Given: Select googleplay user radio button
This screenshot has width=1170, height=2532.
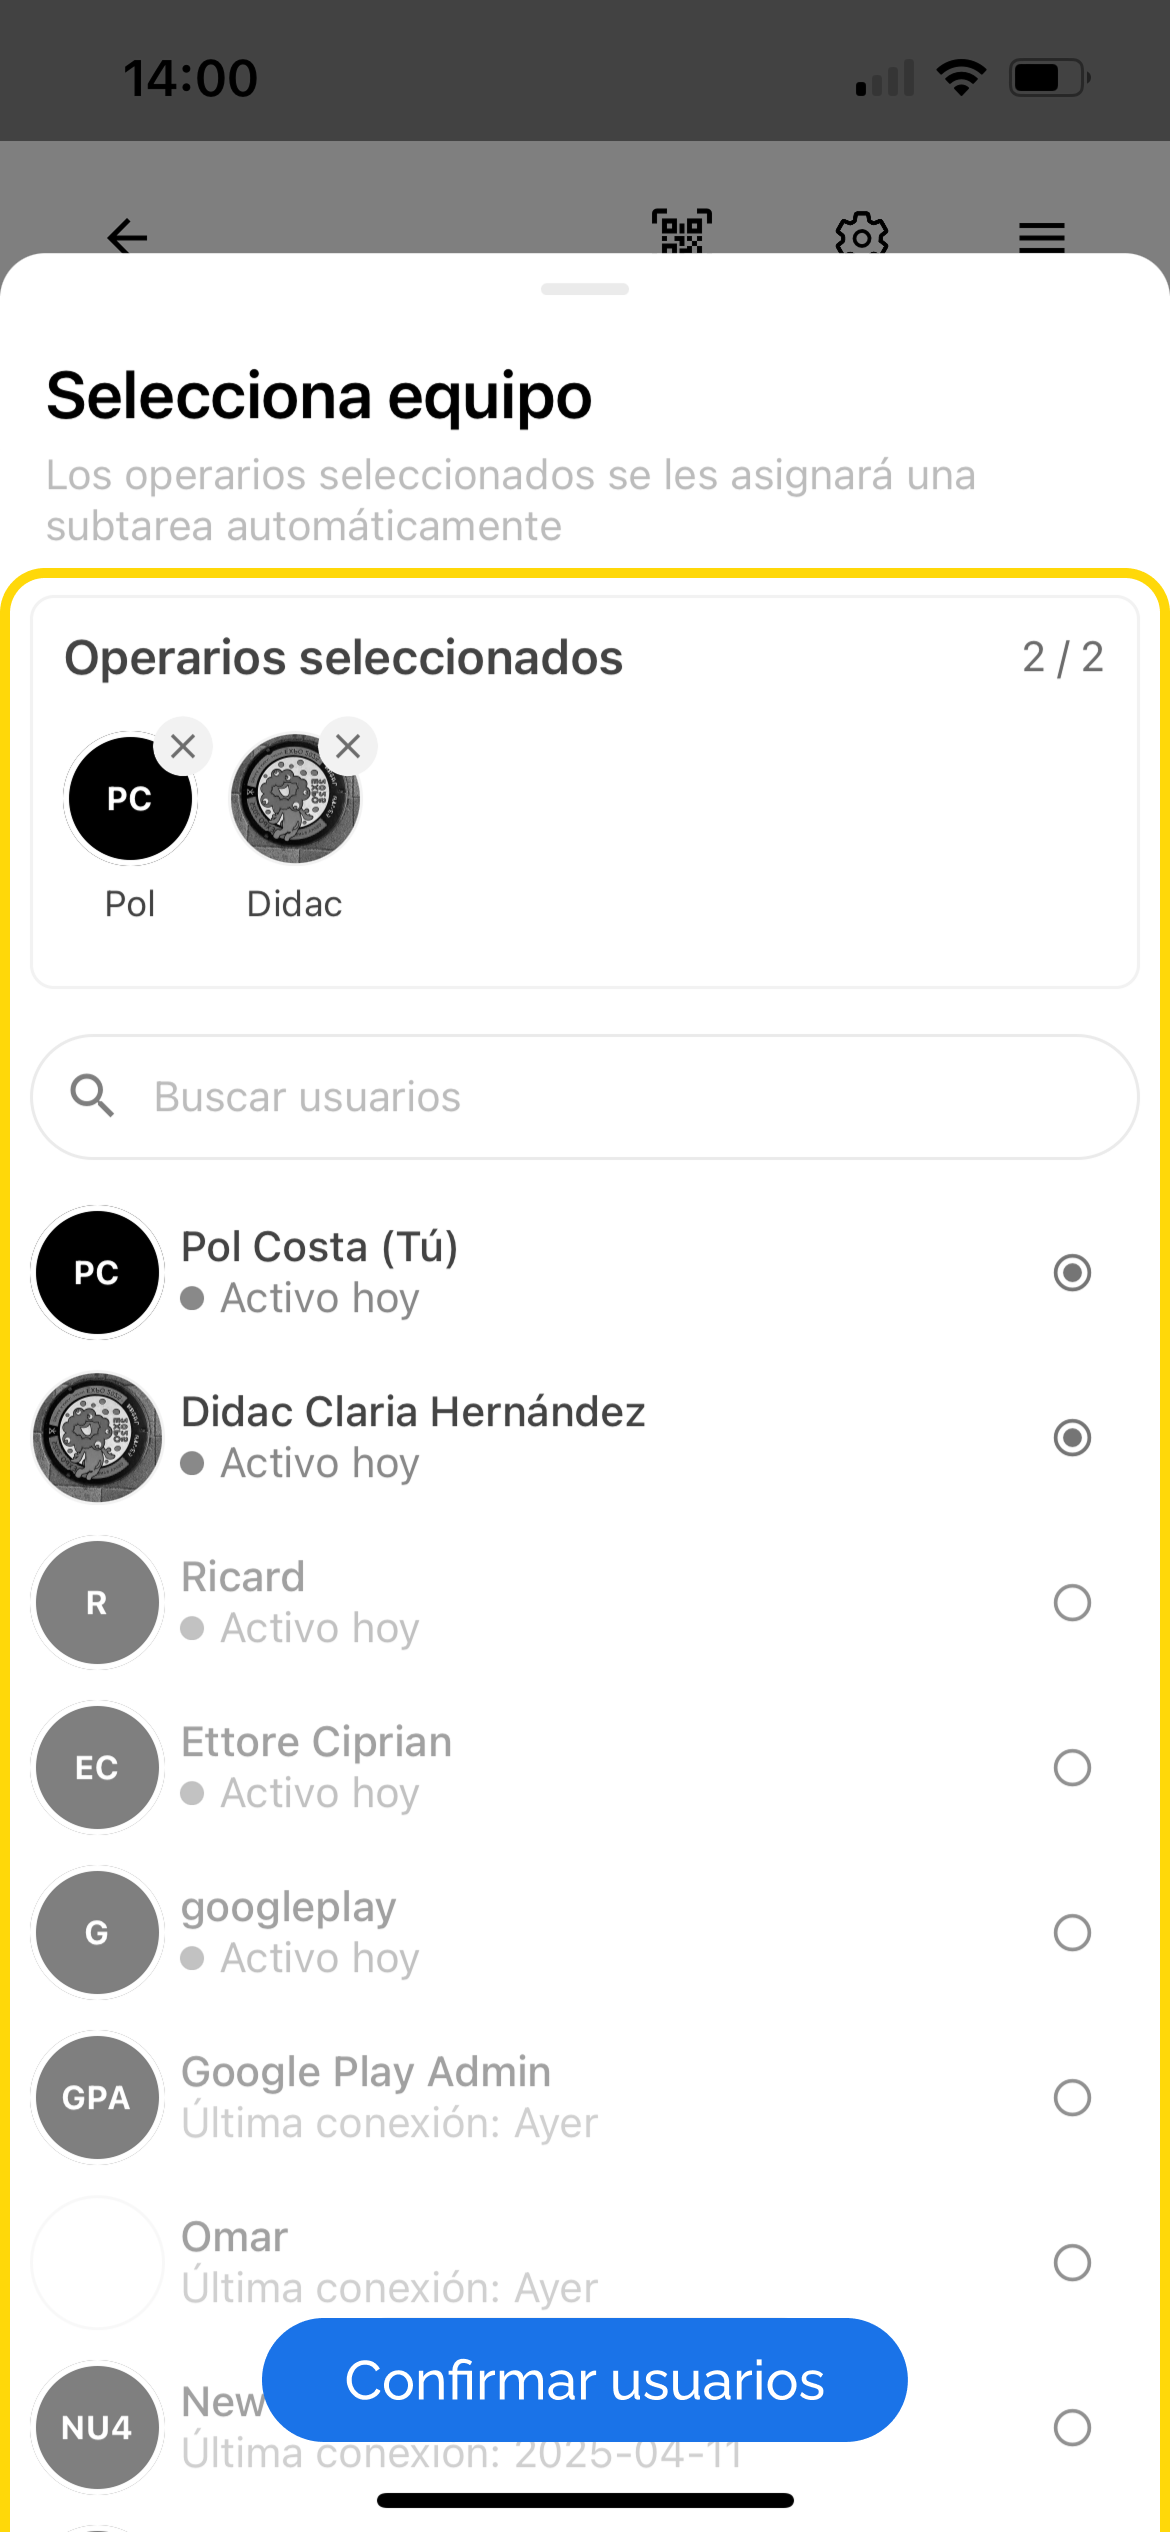Looking at the screenshot, I should click(1072, 1933).
